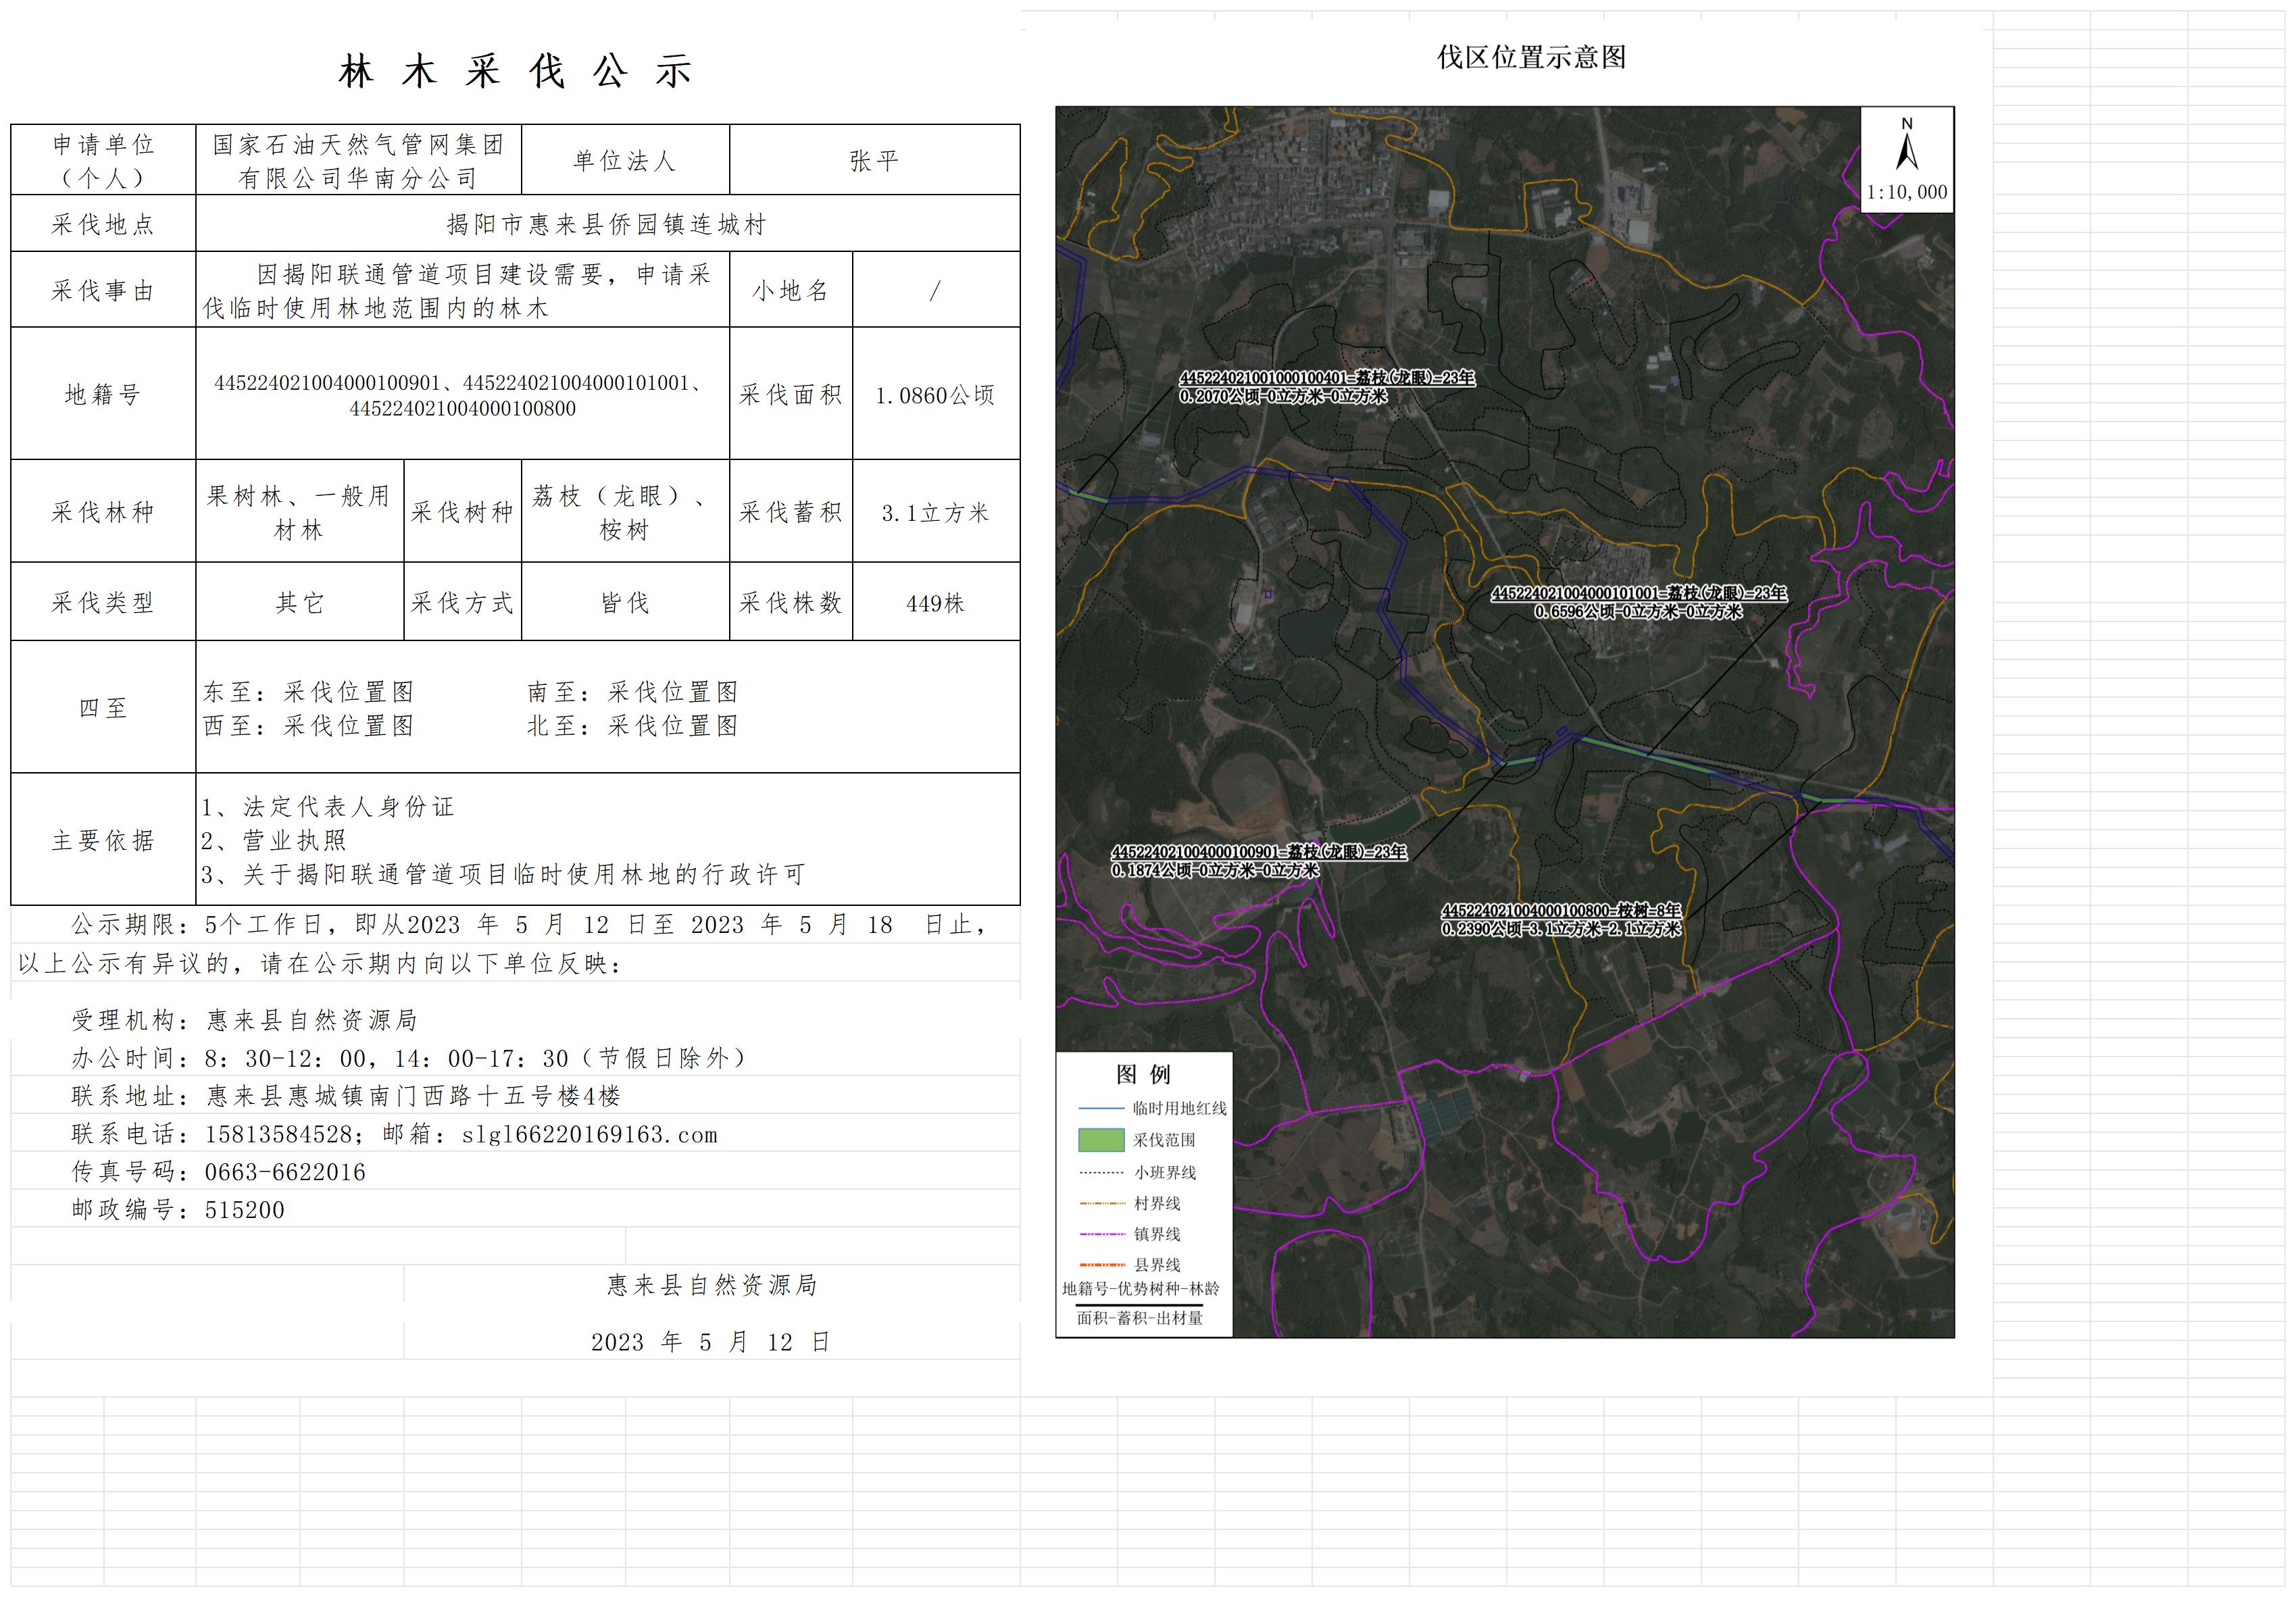Click the email address slgl6622@163.com text
This screenshot has height=1597, width=2296.
(589, 1135)
